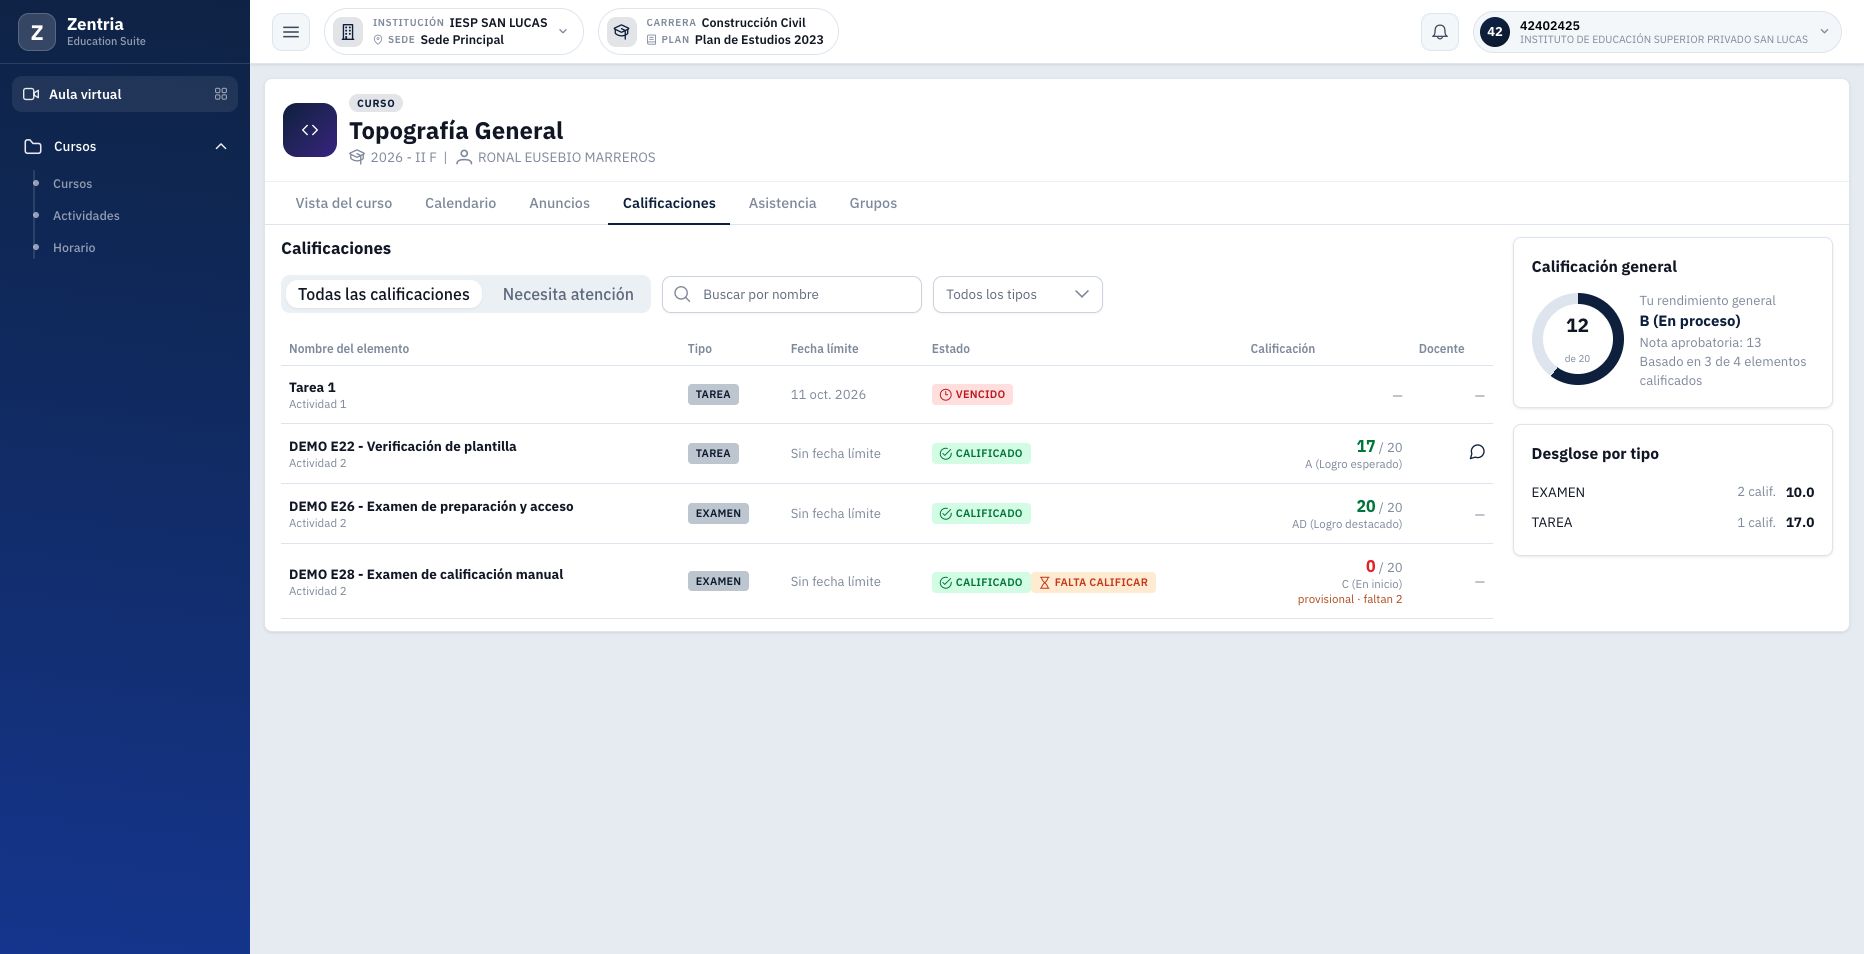Switch to Necesita atención filter

[x=568, y=294]
